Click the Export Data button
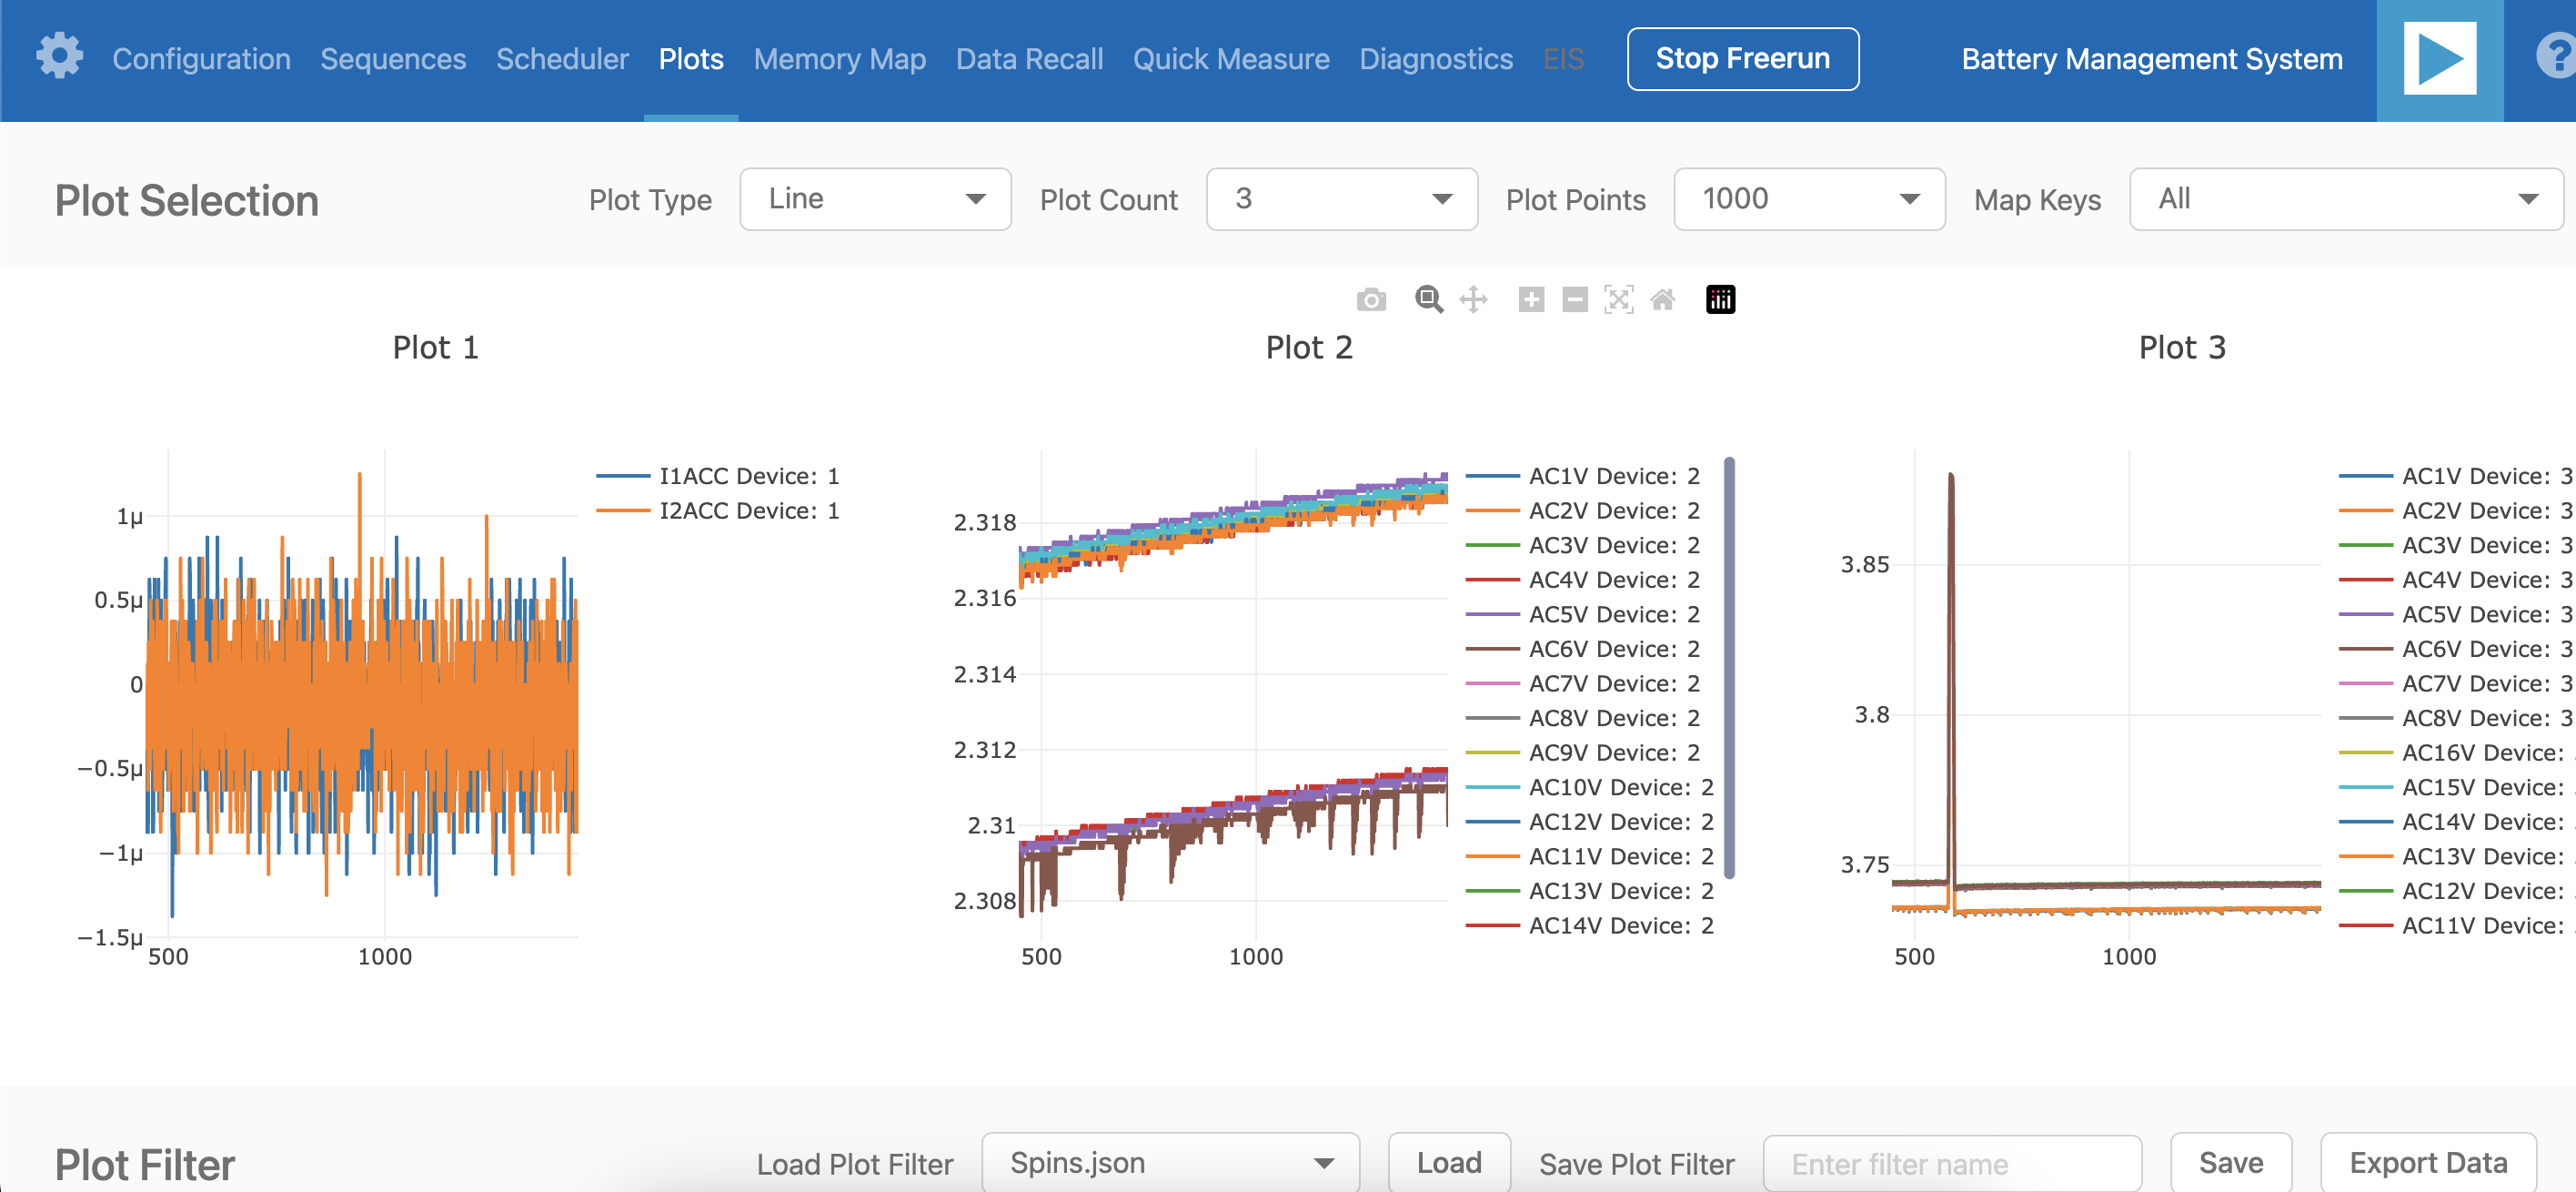This screenshot has width=2576, height=1192. click(2427, 1163)
